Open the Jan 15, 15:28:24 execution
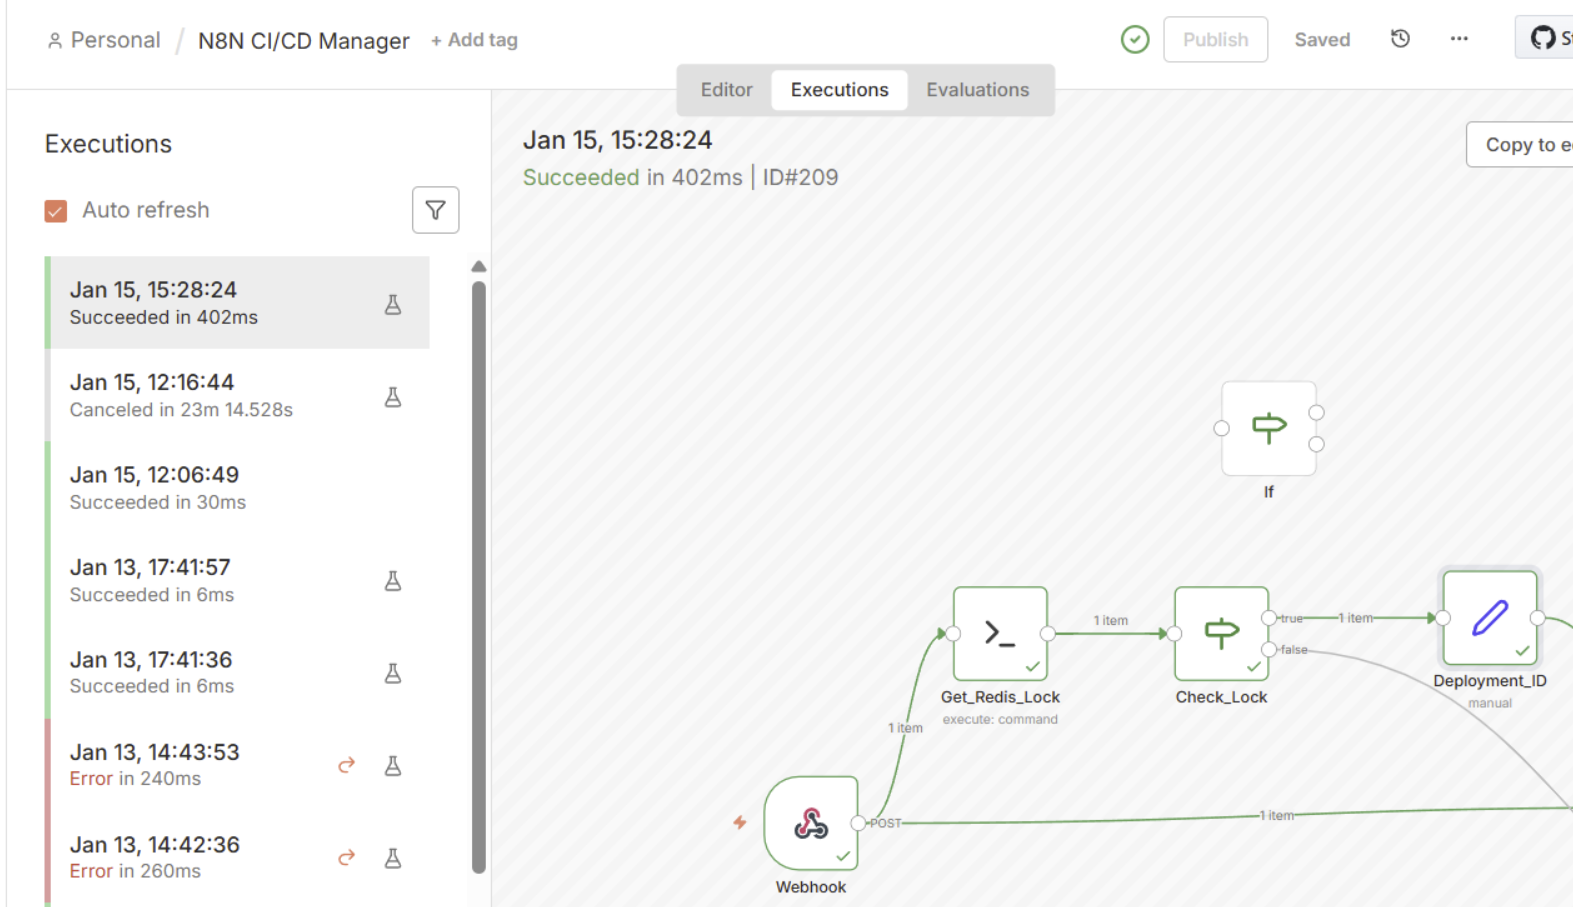This screenshot has width=1573, height=907. pyautogui.click(x=238, y=303)
